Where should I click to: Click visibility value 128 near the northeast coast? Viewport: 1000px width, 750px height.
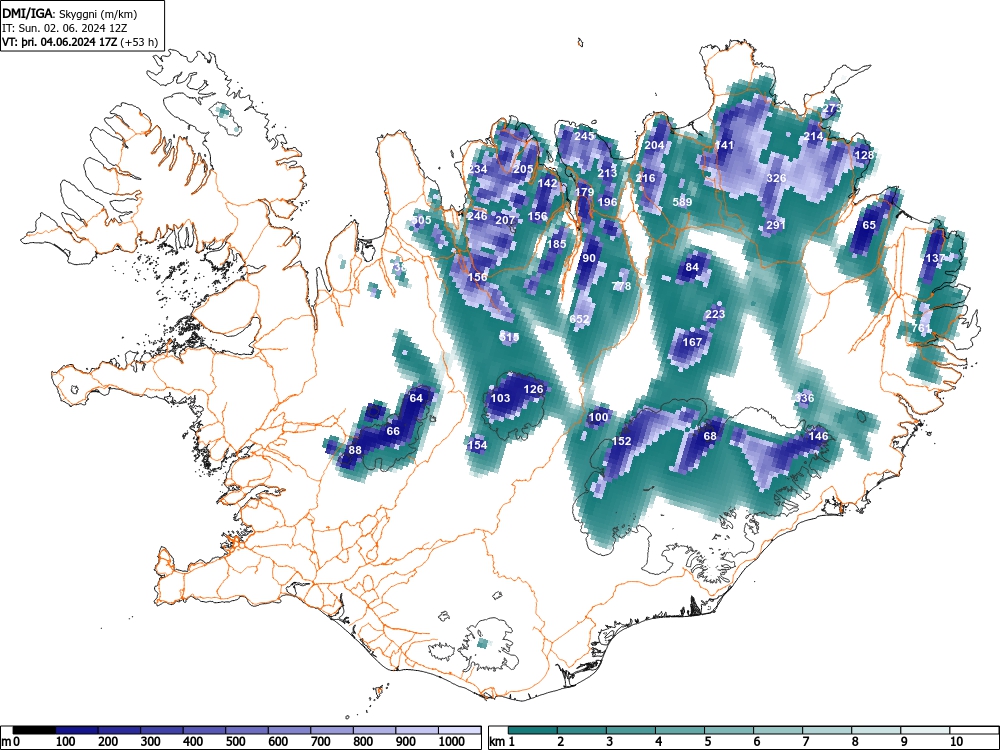click(864, 155)
